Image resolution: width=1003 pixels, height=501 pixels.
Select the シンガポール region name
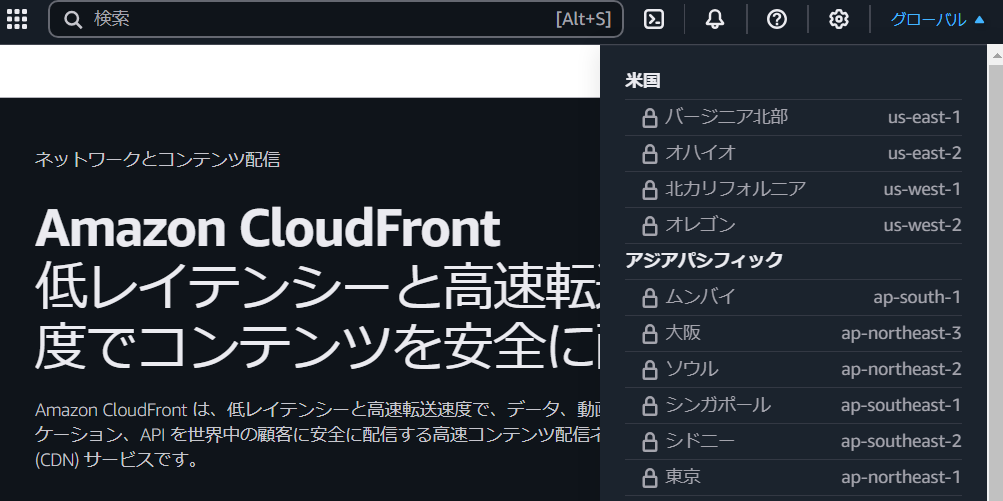point(718,404)
